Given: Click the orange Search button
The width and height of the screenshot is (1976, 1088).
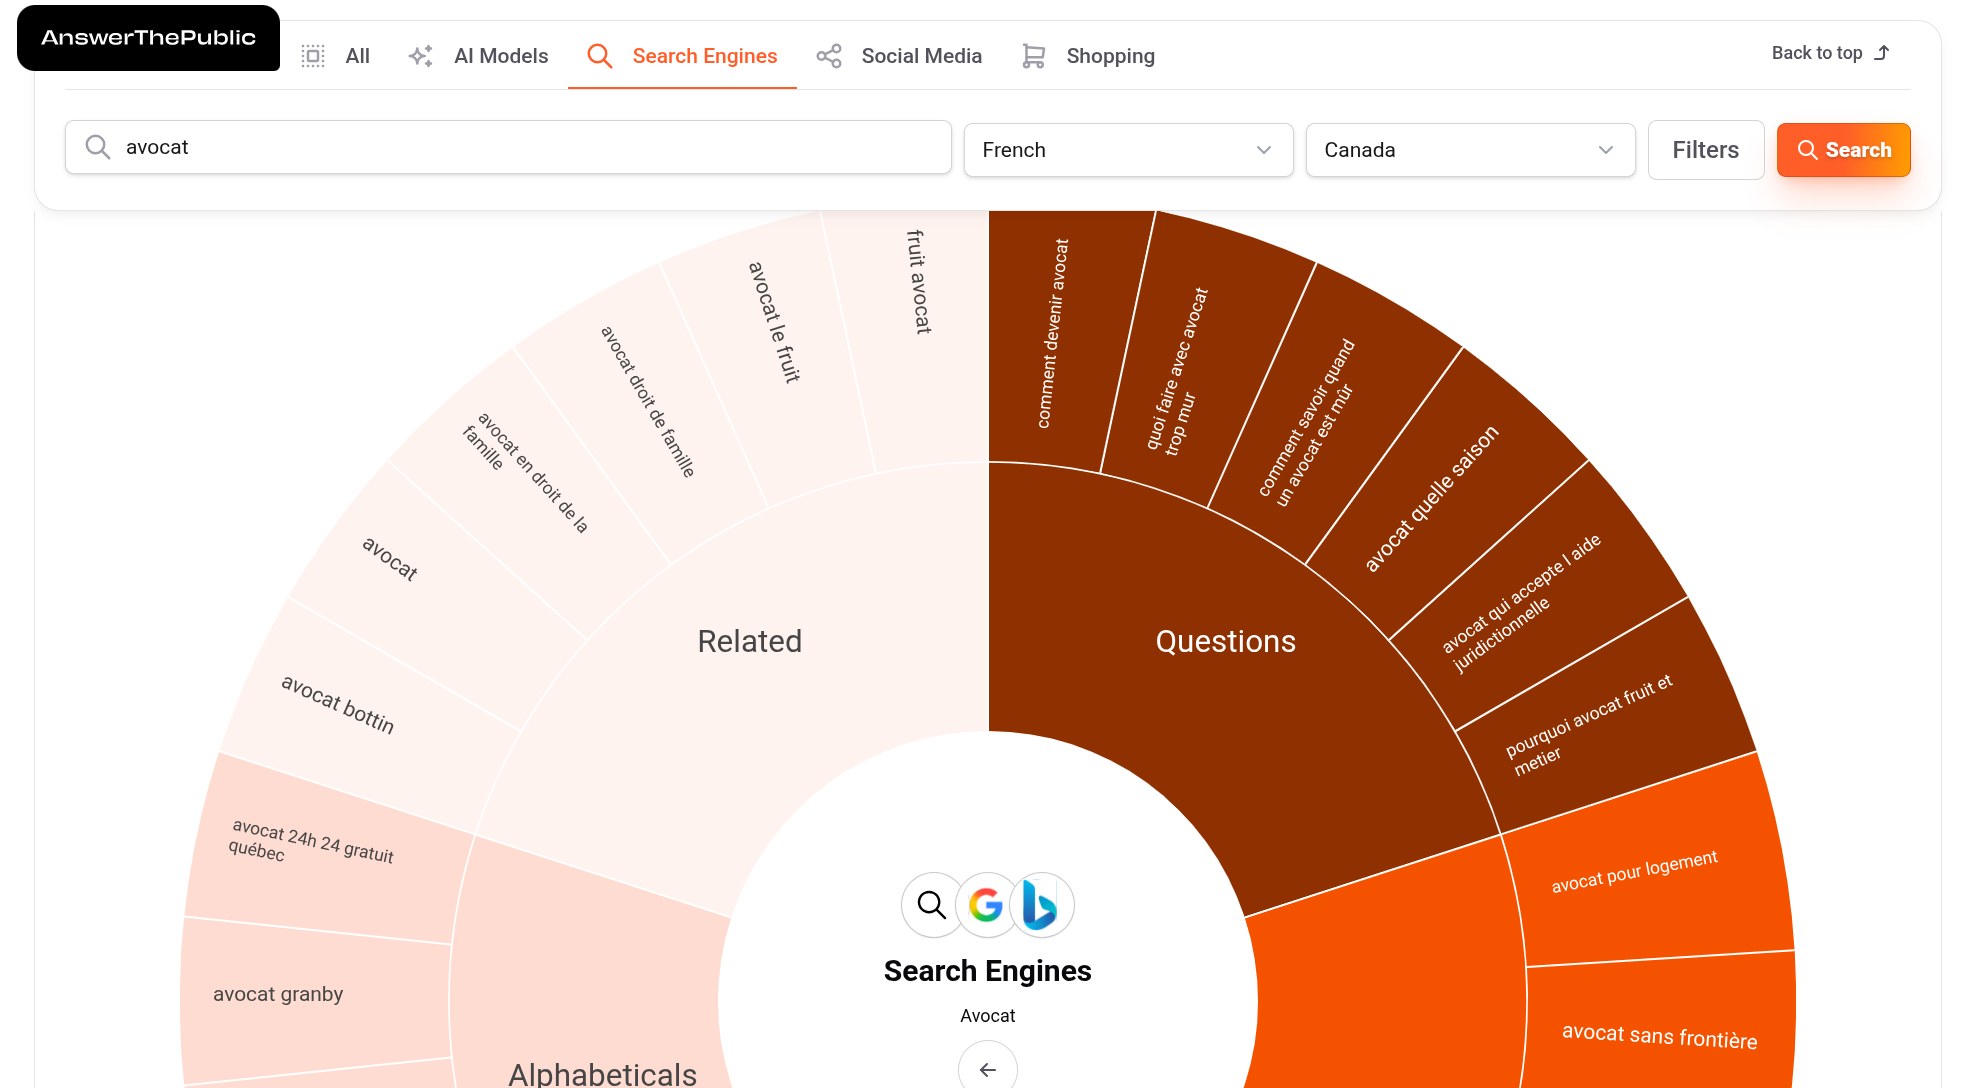Looking at the screenshot, I should [1843, 150].
